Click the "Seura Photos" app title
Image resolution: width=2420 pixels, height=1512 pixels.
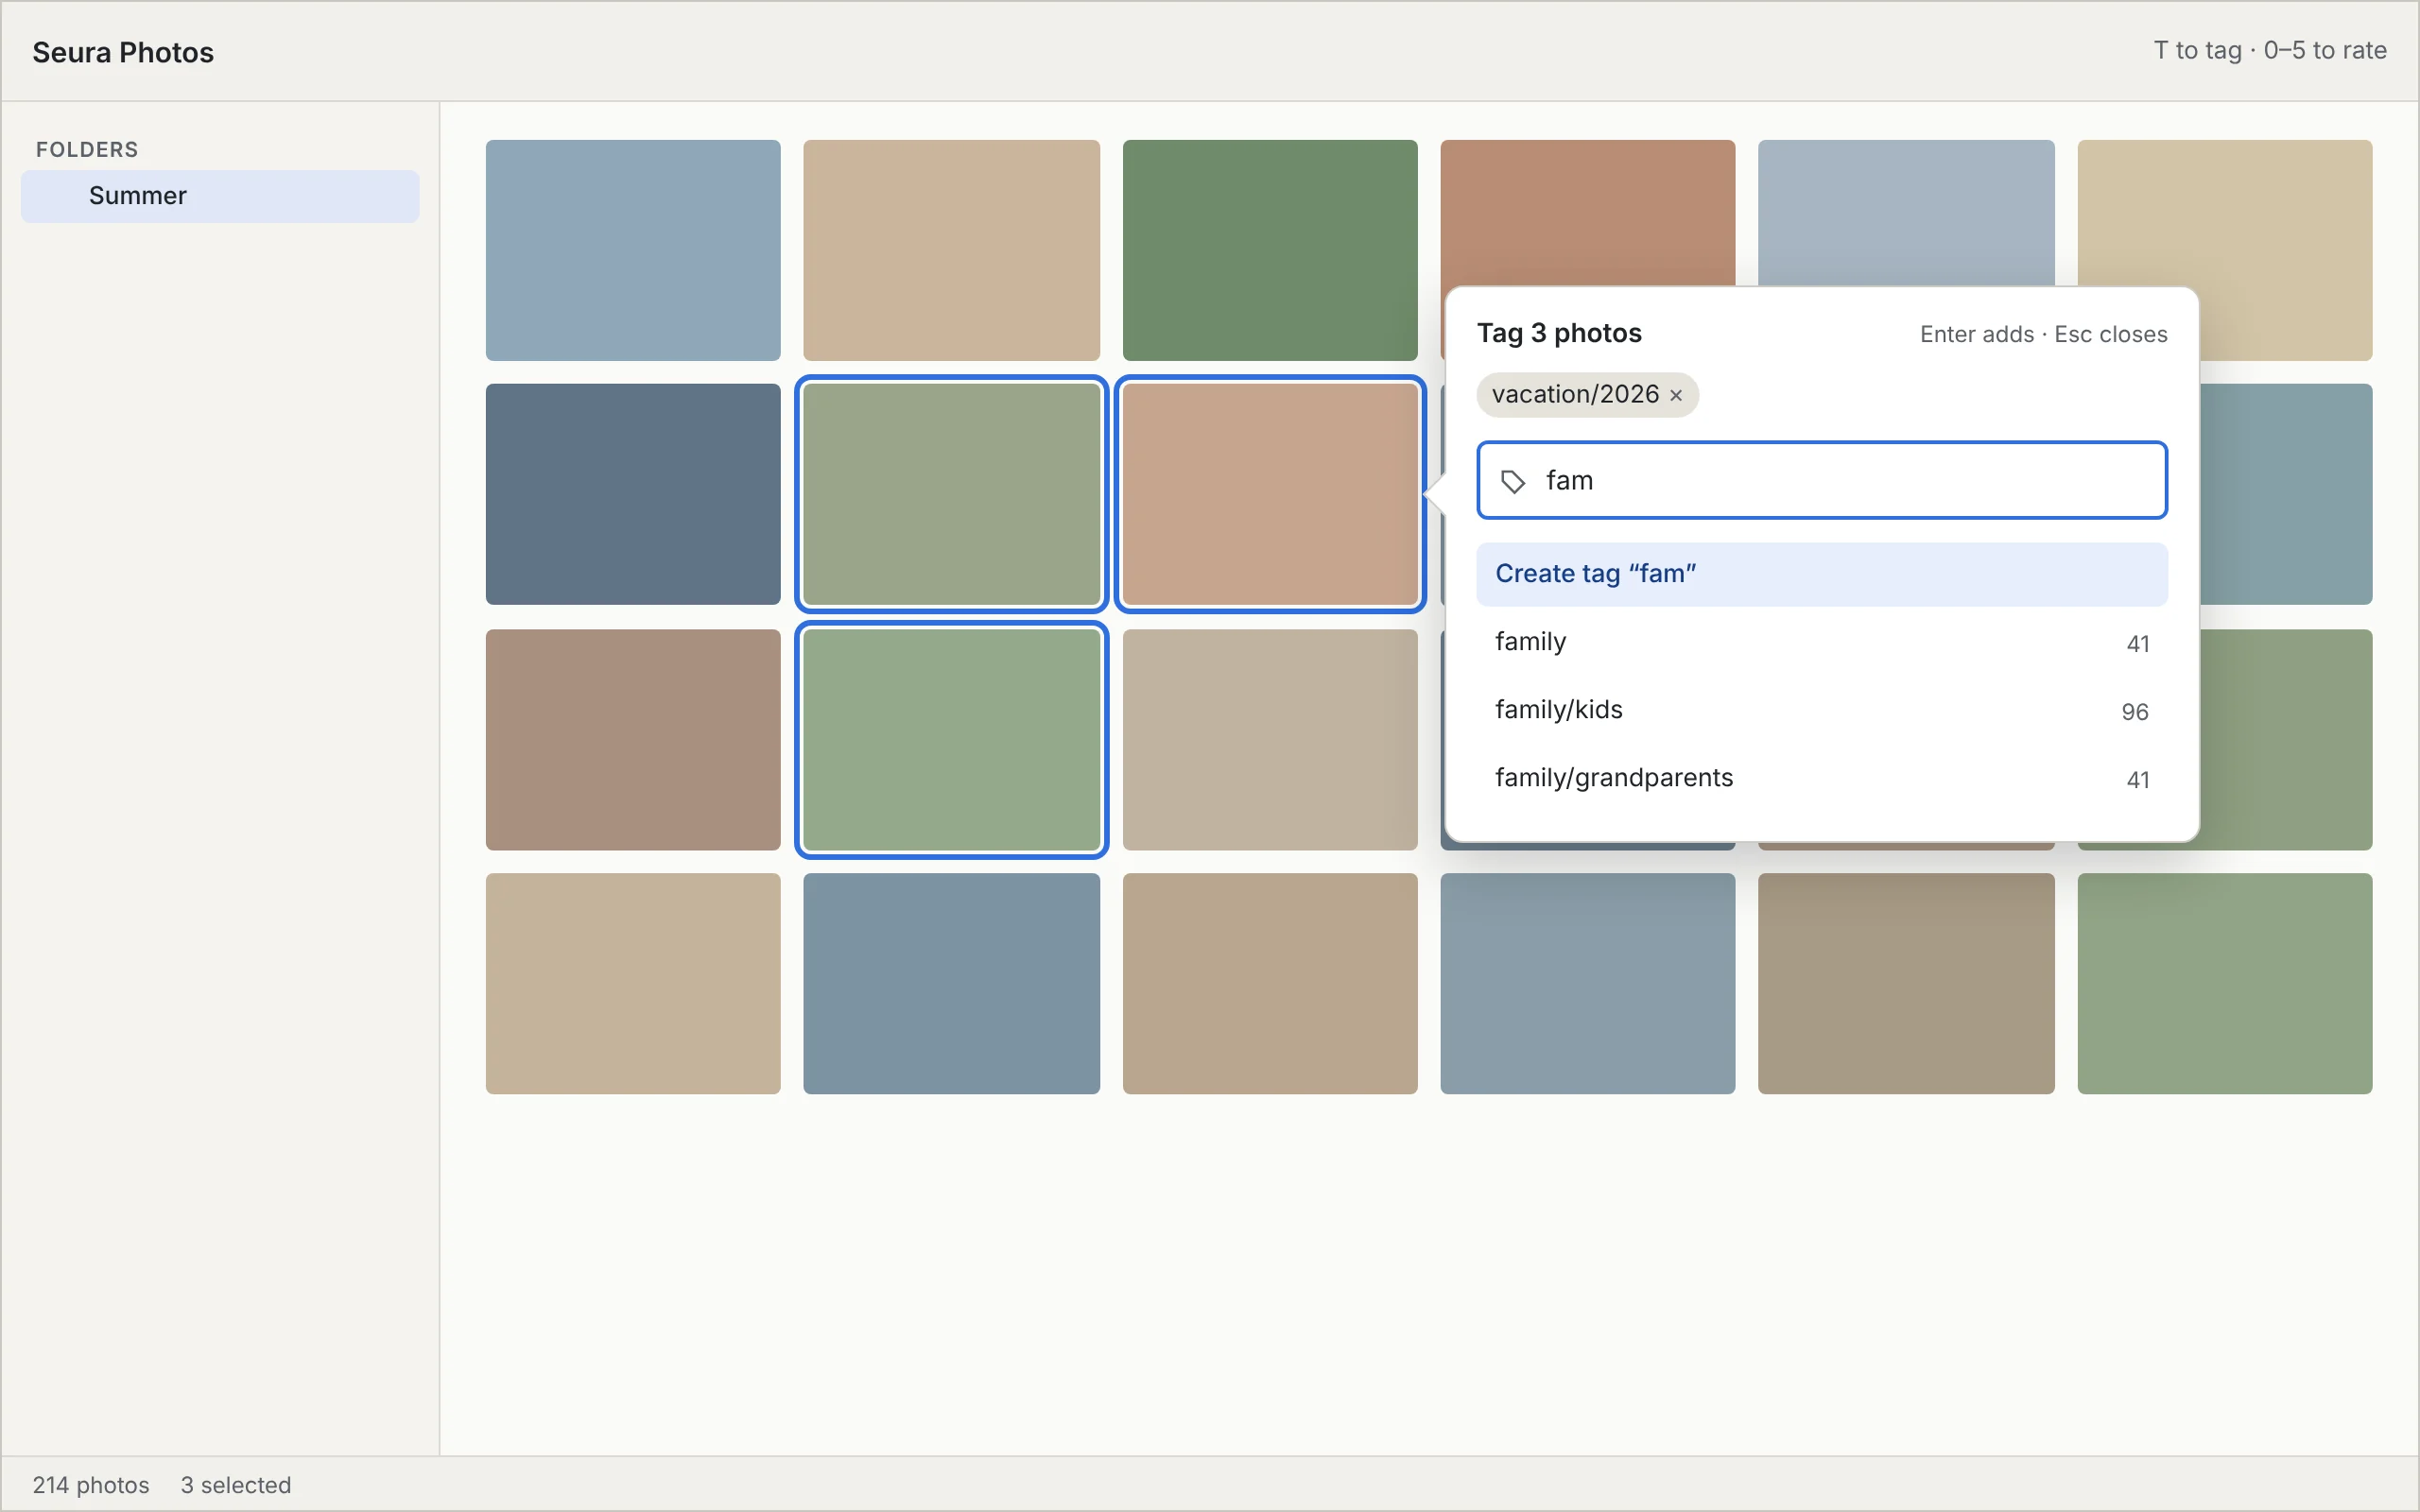123,52
